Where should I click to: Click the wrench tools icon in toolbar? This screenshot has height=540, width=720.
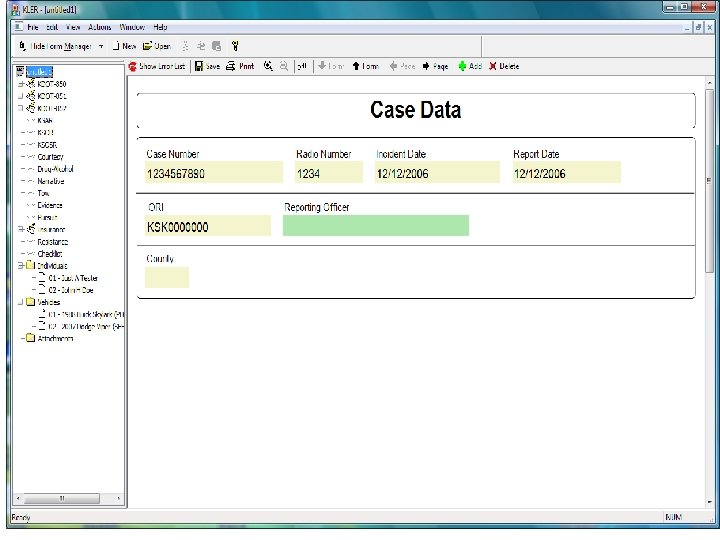click(235, 46)
